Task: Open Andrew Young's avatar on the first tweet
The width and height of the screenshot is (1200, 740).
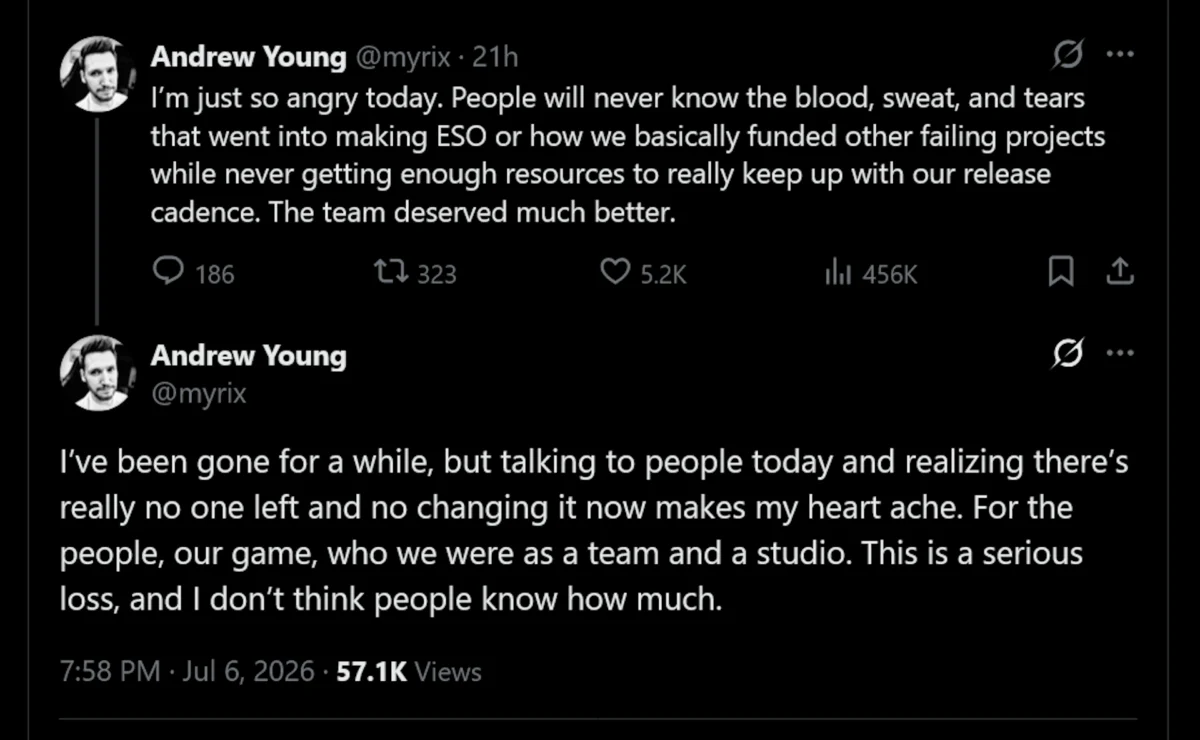Action: (95, 73)
